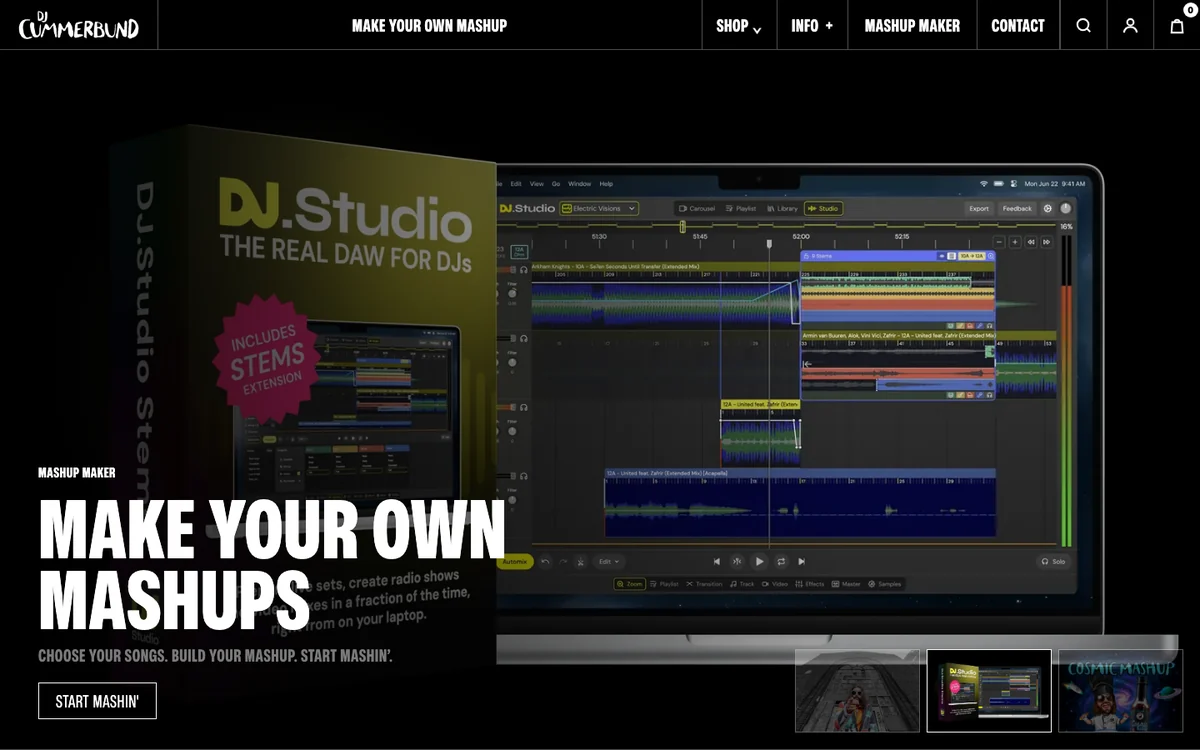This screenshot has width=1200, height=750.
Task: Click the small Mashup Maker label above headline
Action: 77,473
